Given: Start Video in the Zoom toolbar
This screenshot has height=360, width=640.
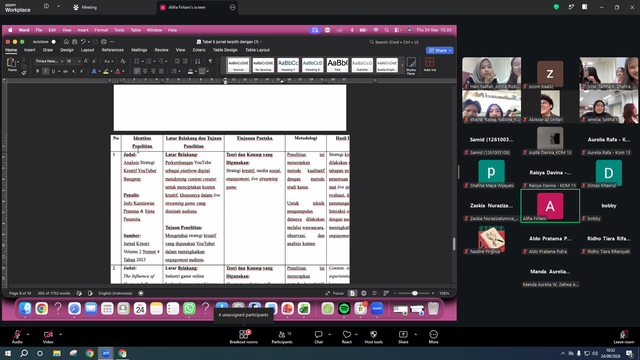Looking at the screenshot, I should click(x=48, y=337).
